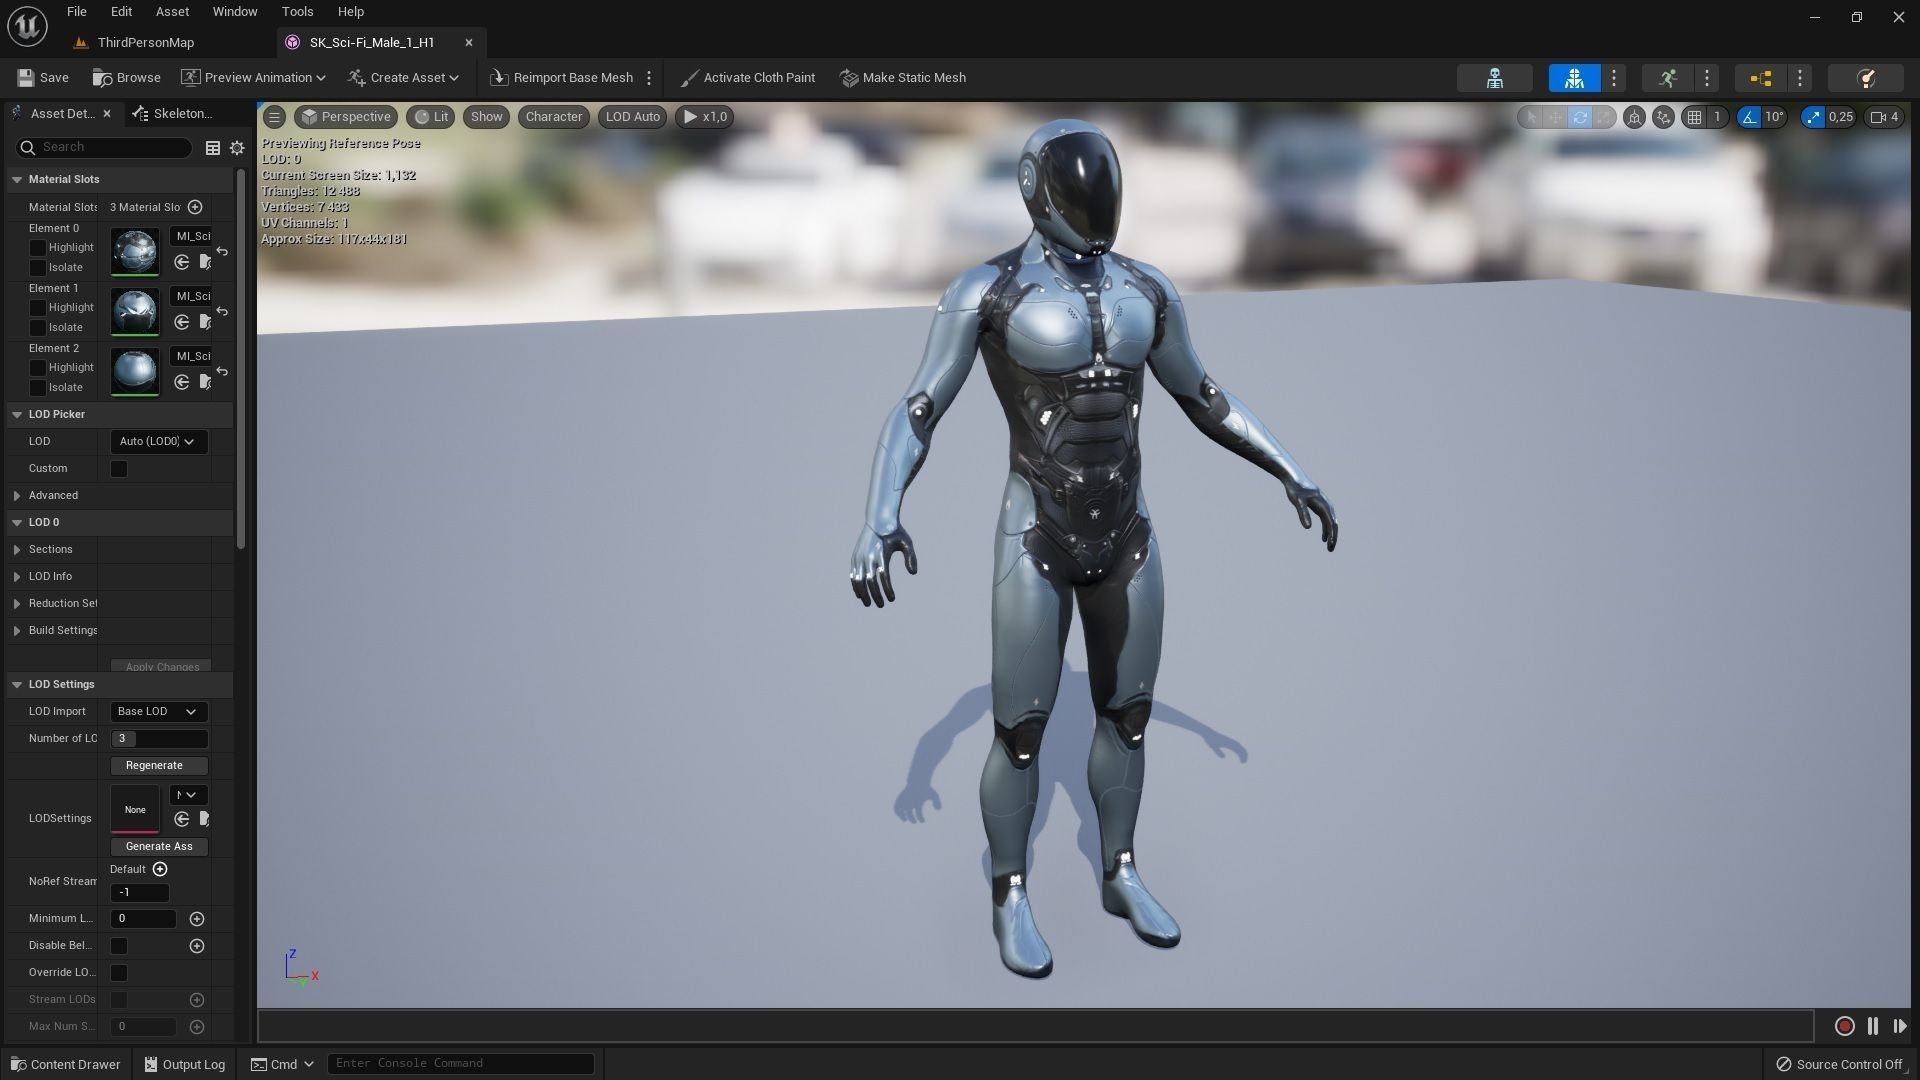1920x1080 pixels.
Task: Enable Isolate for Element 0
Action: pos(38,267)
